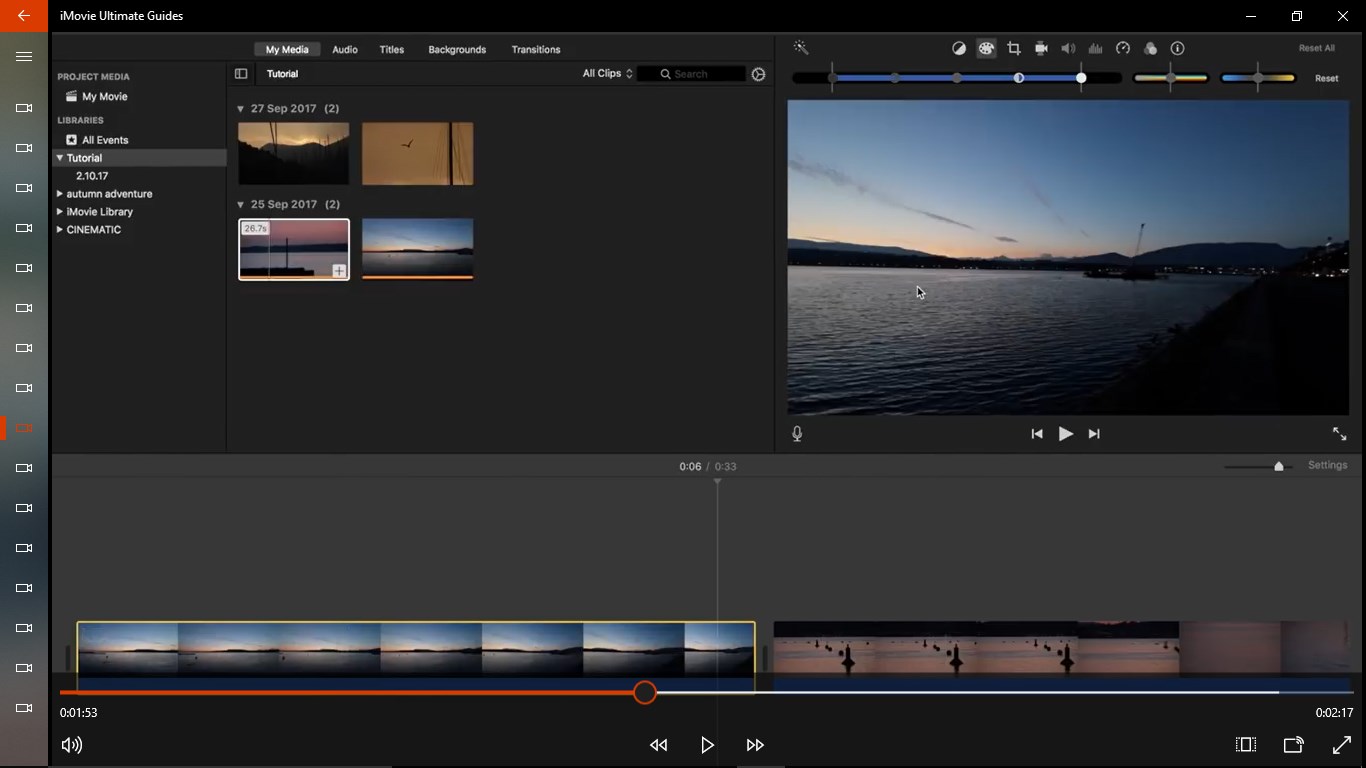The height and width of the screenshot is (768, 1366).
Task: Click the orange video seek bar handle
Action: coord(645,692)
